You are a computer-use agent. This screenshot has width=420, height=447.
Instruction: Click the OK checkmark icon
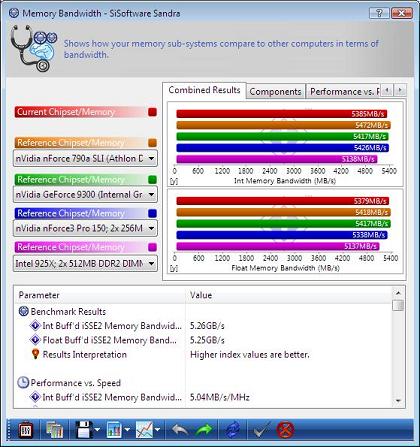tap(261, 430)
